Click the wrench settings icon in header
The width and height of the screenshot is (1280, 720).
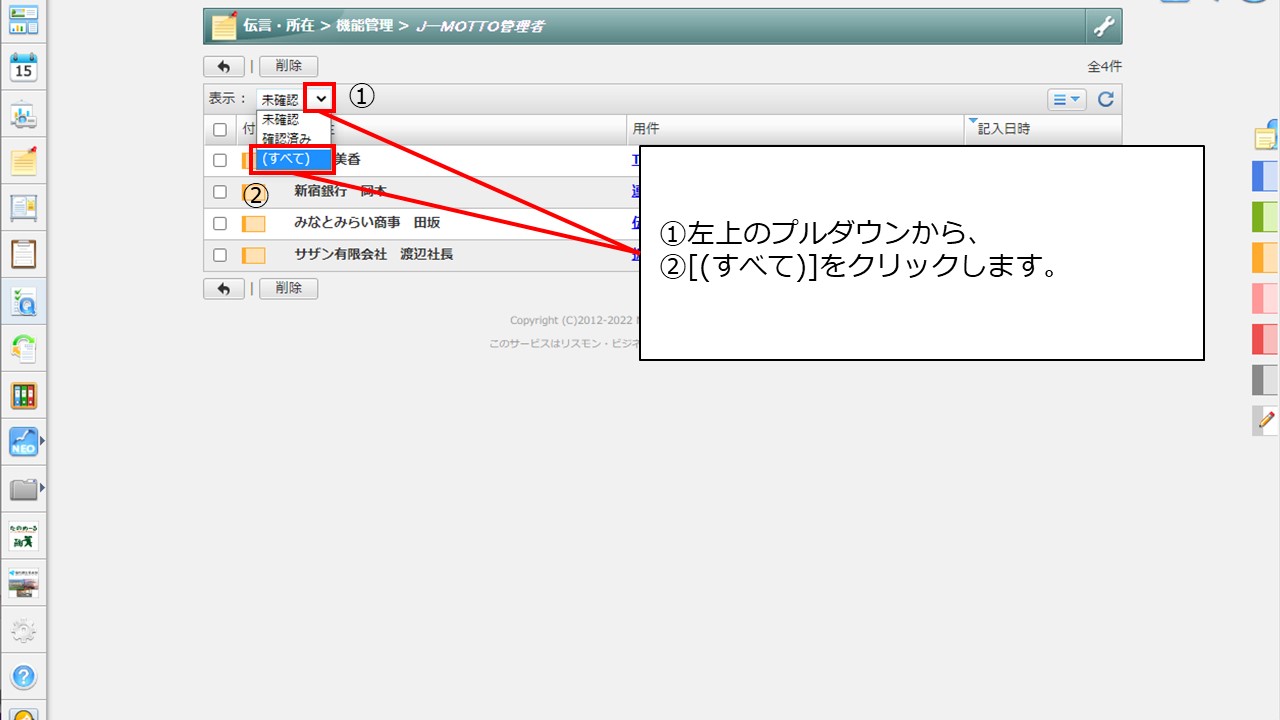click(x=1103, y=27)
